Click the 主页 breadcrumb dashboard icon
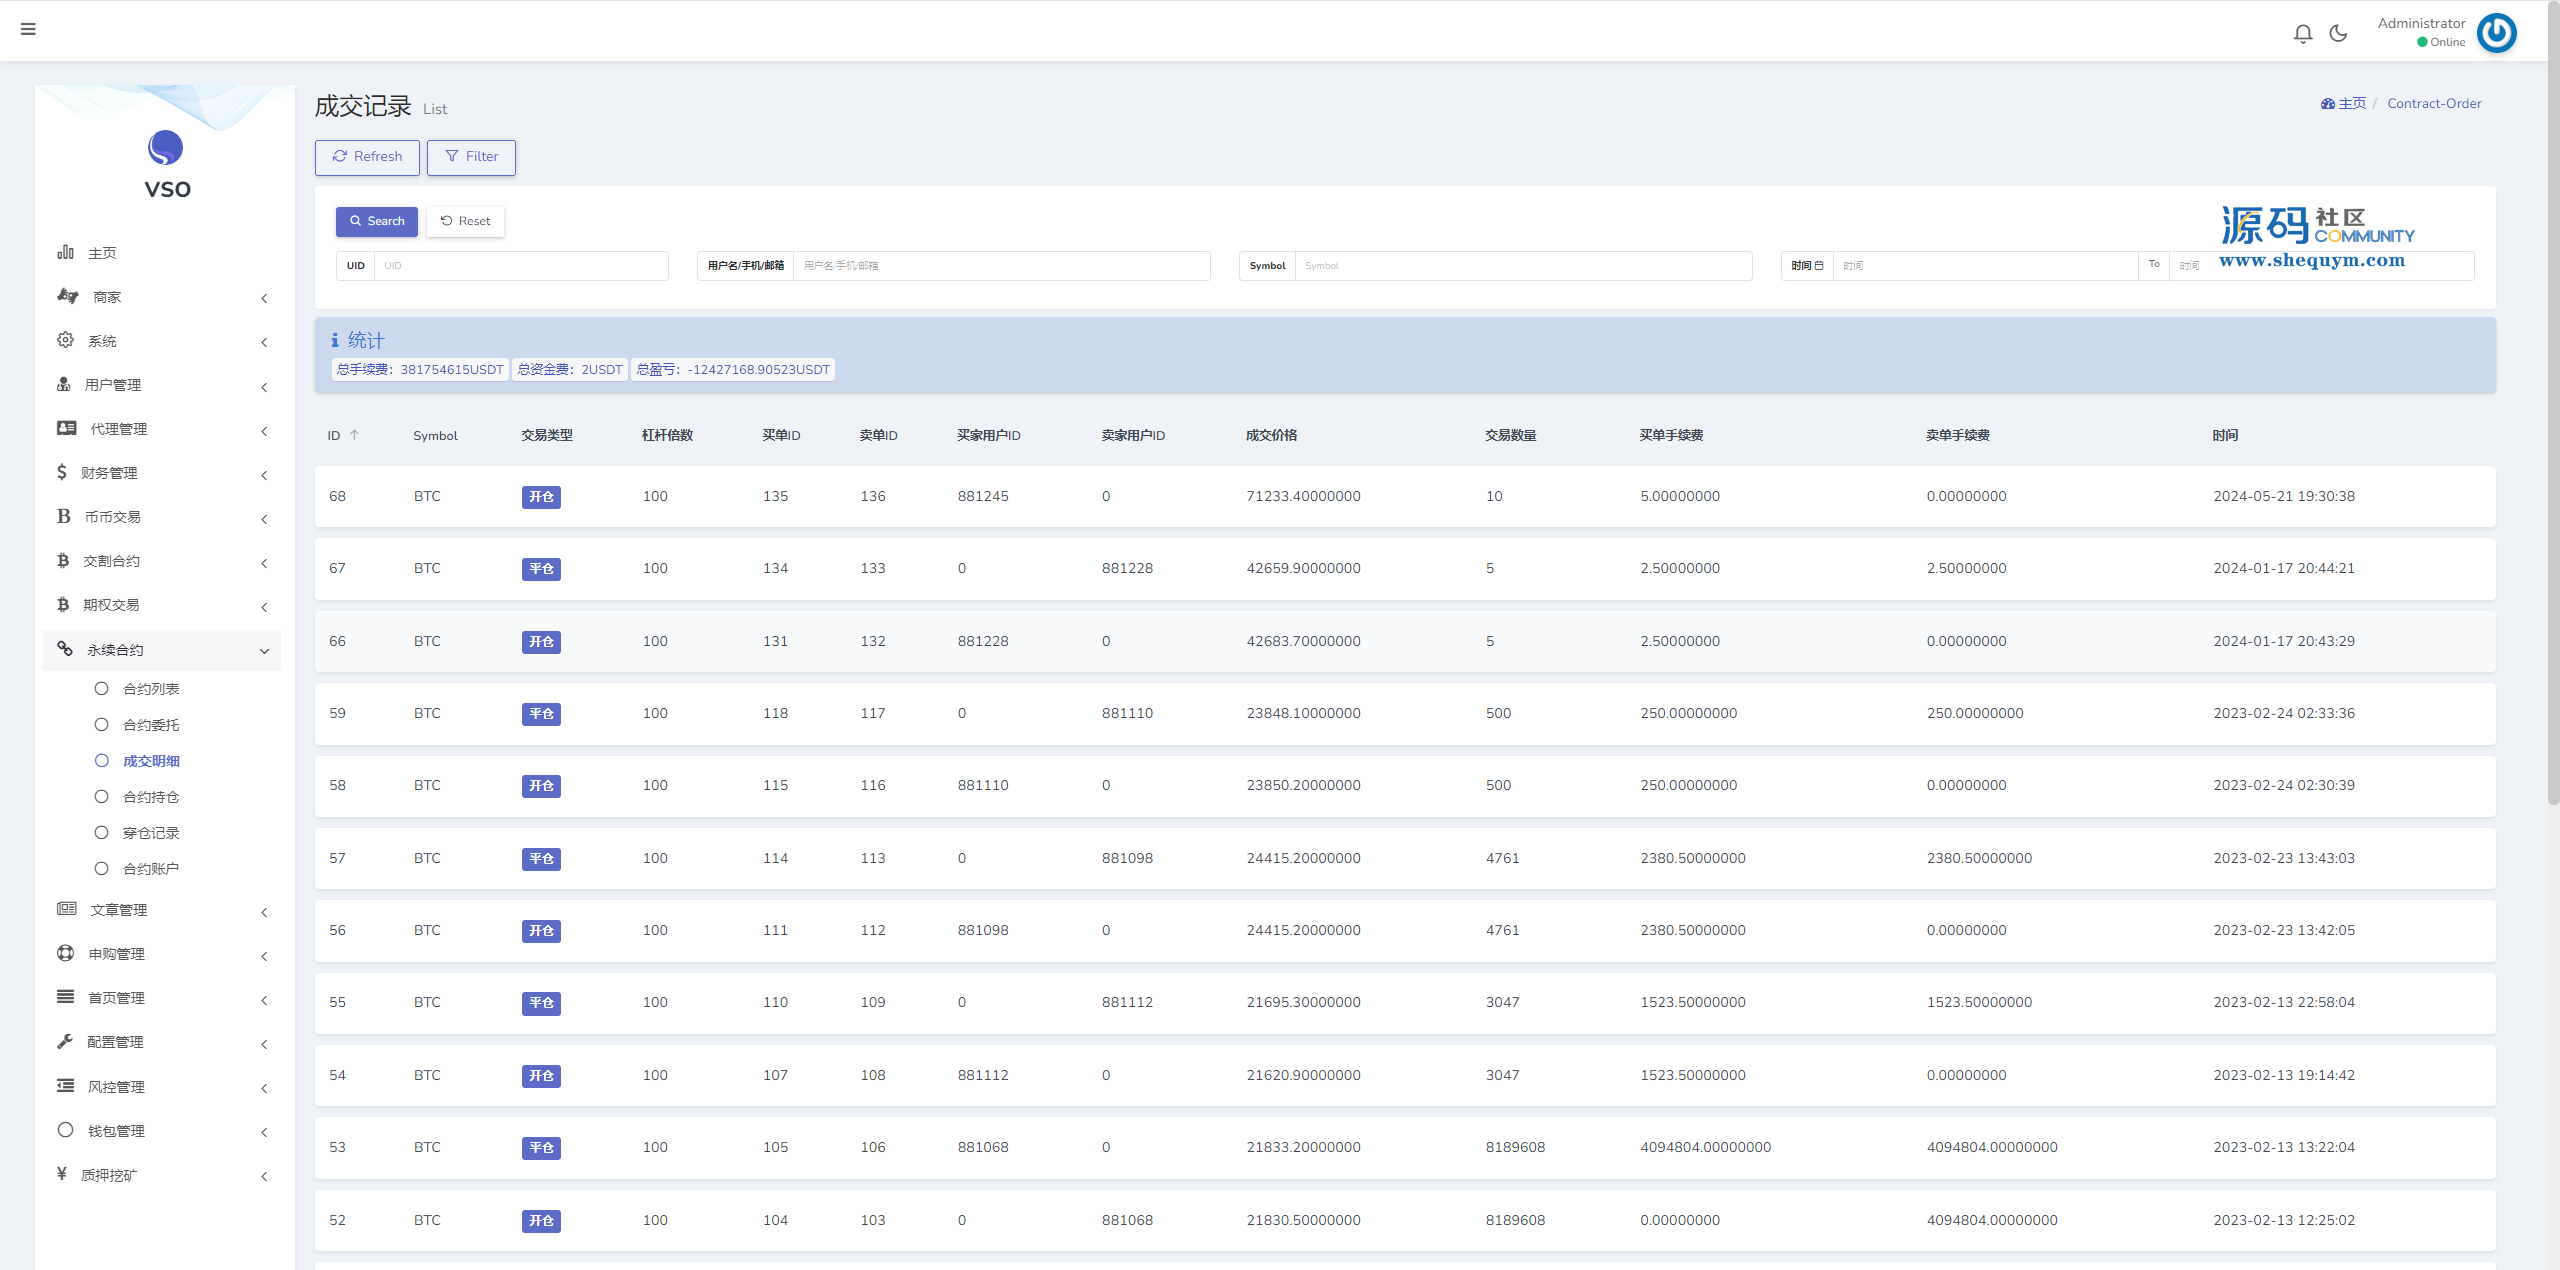This screenshot has width=2560, height=1270. pyautogui.click(x=2327, y=104)
